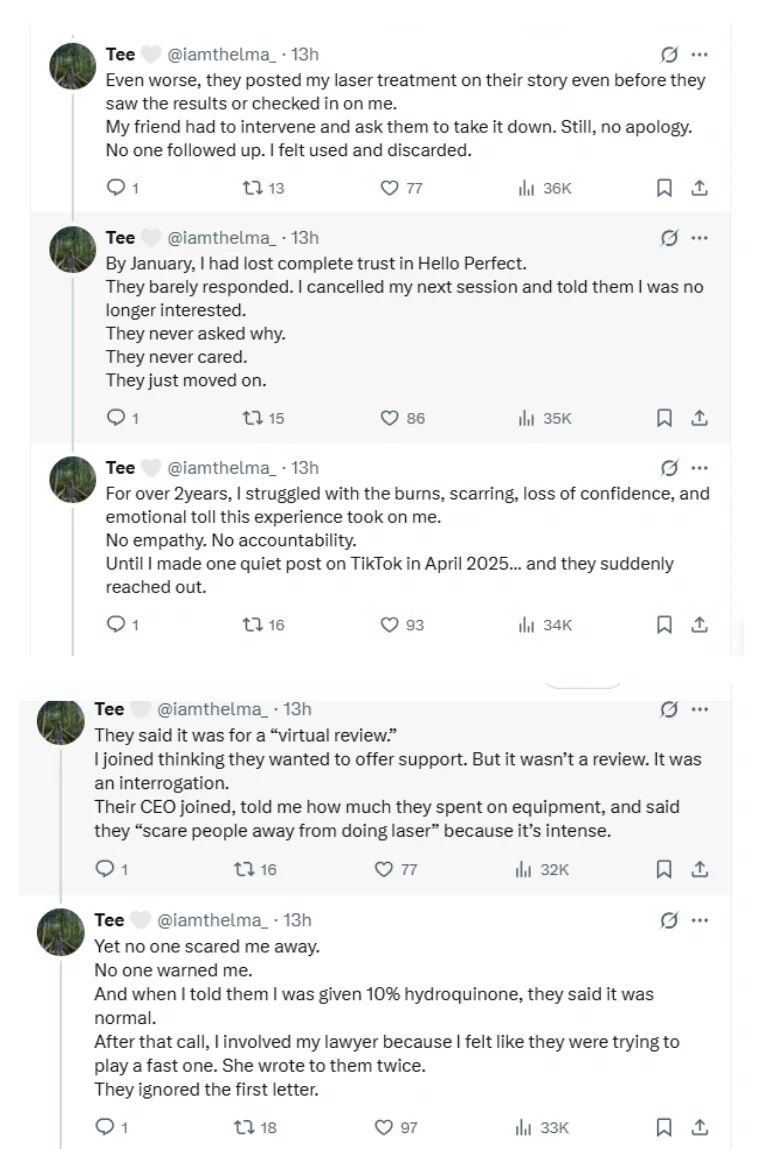Screen dimensions: 757x1149
Task: Open @iamthelma_ handle on first tweet
Action: point(220,54)
